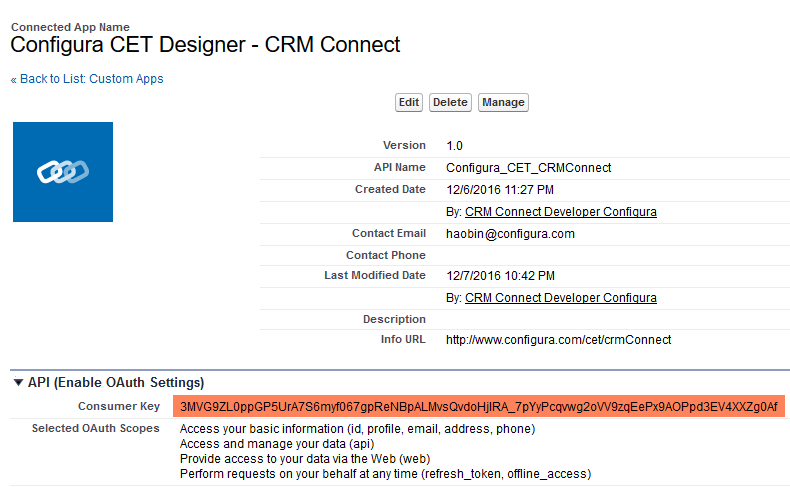
Task: Select the highlighted Consumer Key value
Action: tap(479, 406)
